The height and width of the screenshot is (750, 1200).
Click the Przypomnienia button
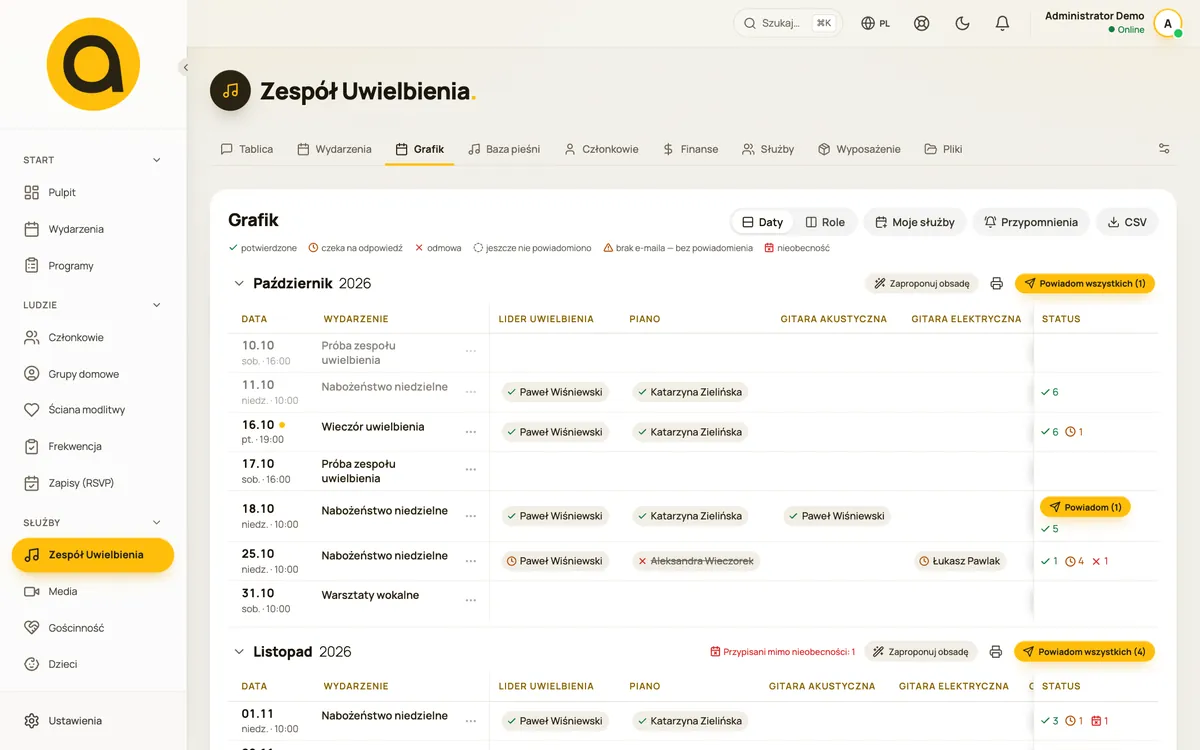(x=1031, y=222)
